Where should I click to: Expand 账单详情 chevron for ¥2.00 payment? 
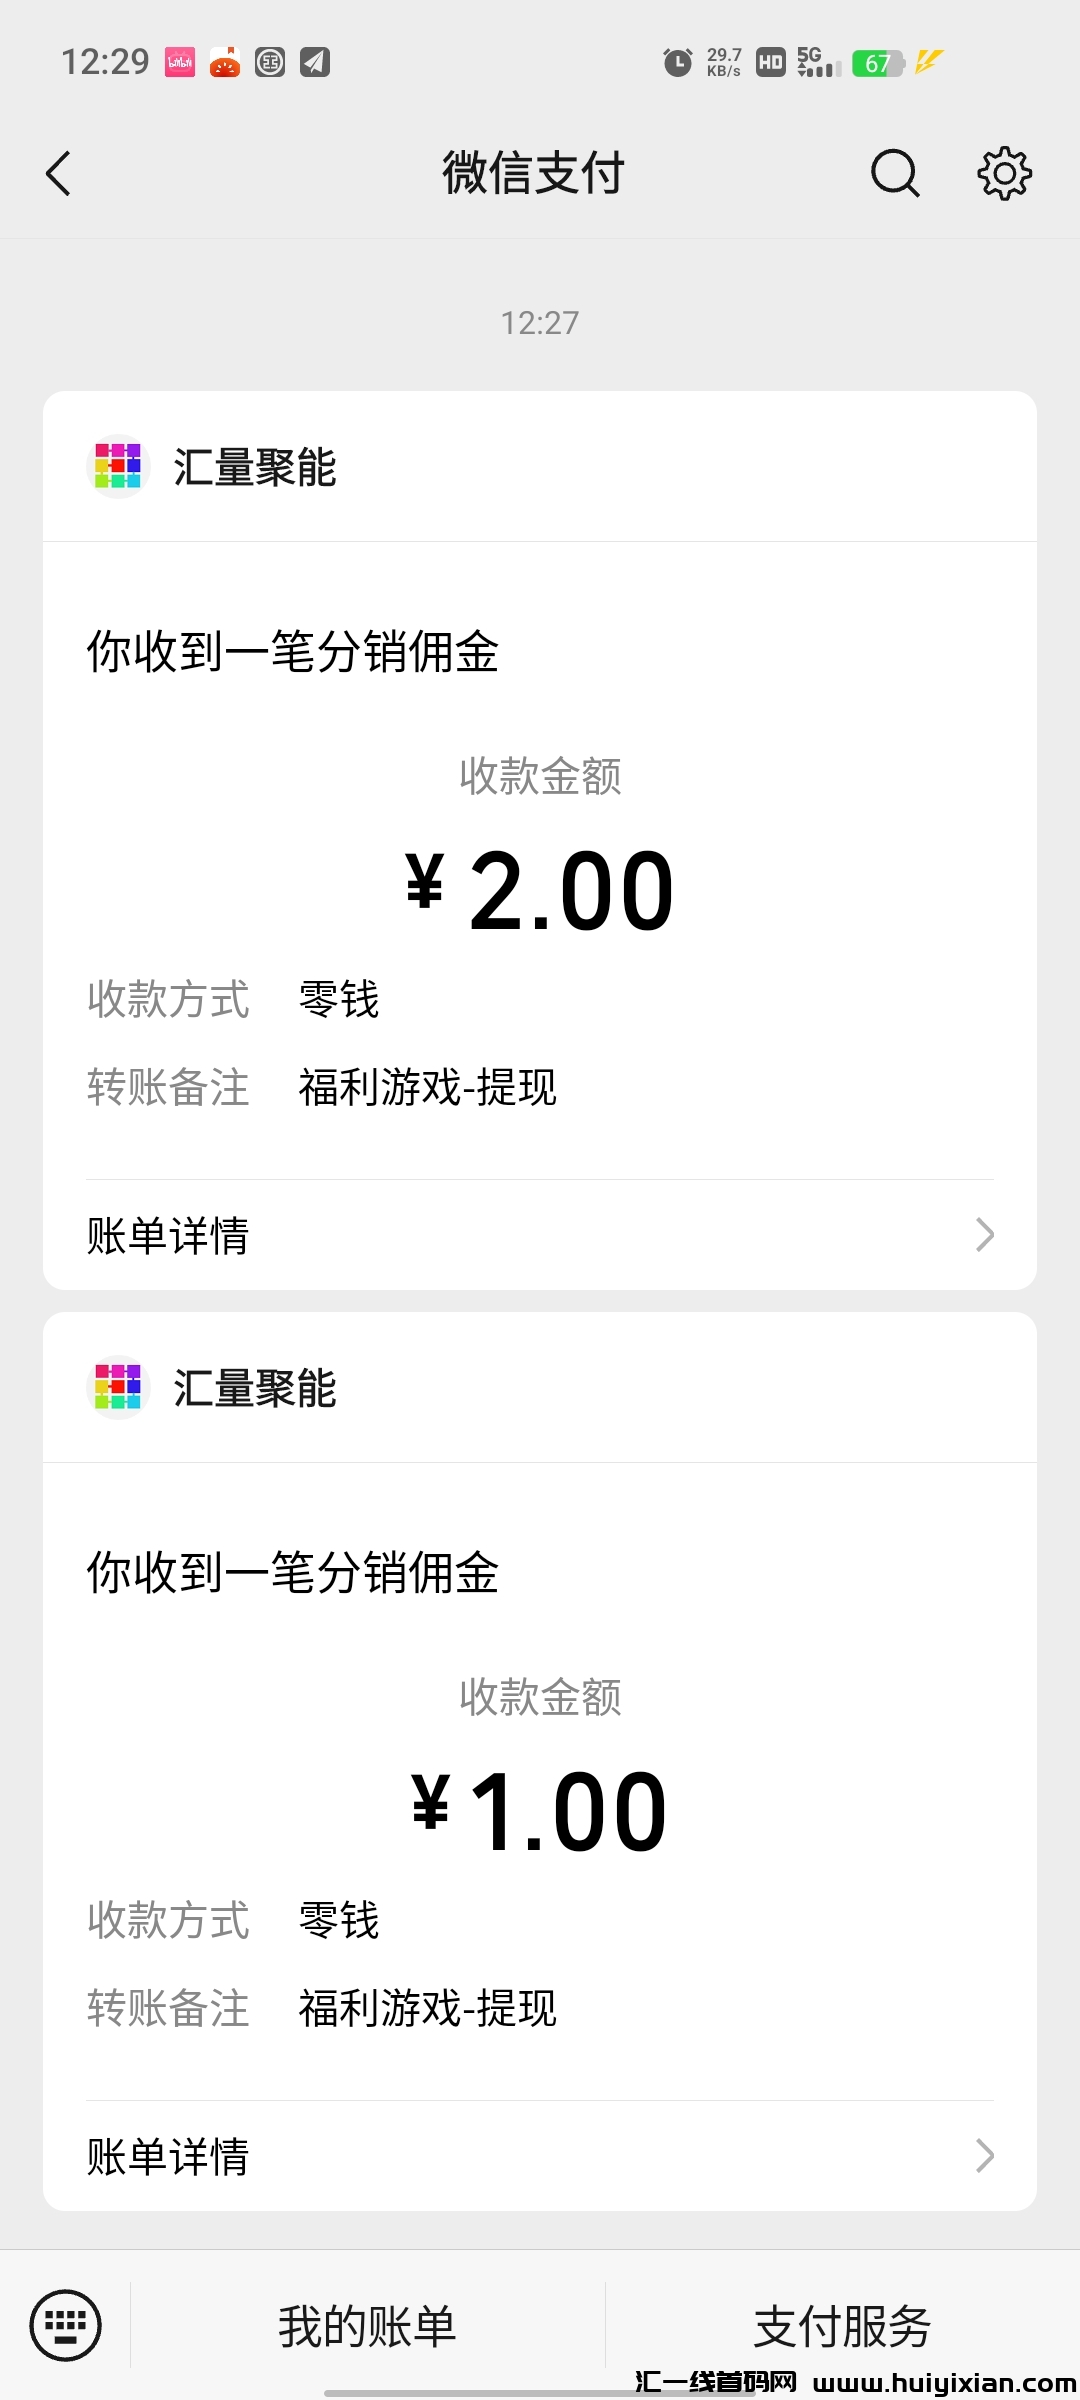coord(985,1235)
